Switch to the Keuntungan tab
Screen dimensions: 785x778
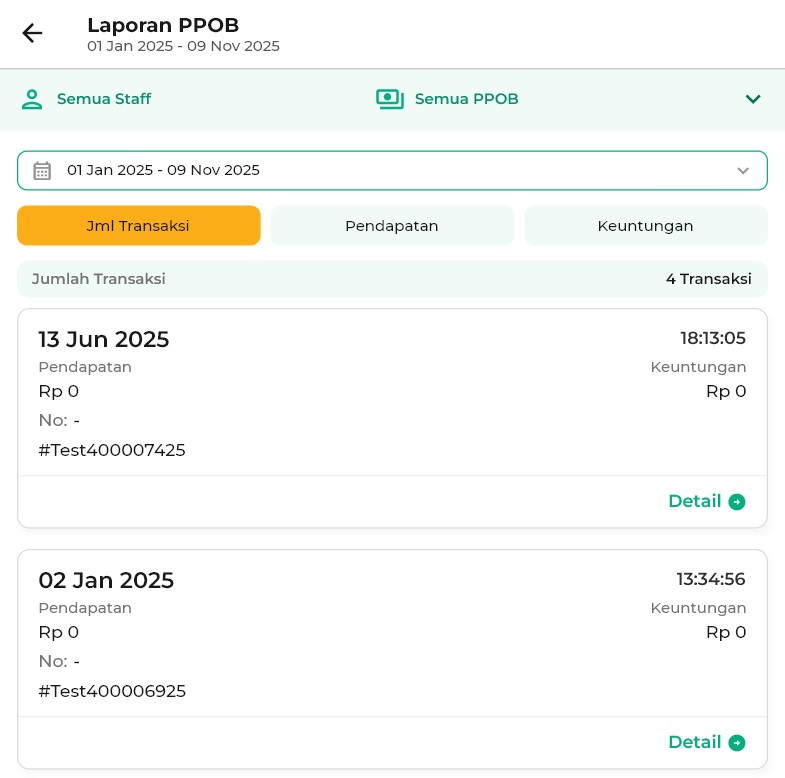click(645, 226)
